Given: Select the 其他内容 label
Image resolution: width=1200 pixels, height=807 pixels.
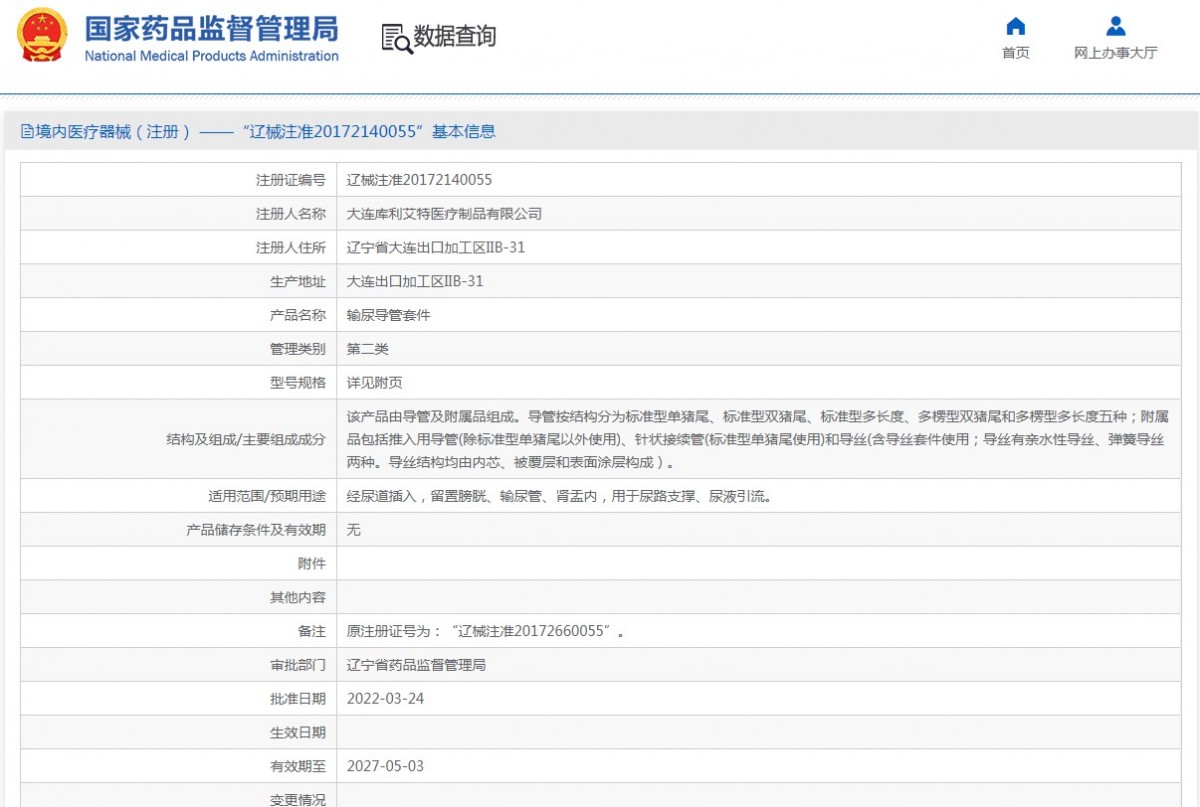Looking at the screenshot, I should click(298, 597).
